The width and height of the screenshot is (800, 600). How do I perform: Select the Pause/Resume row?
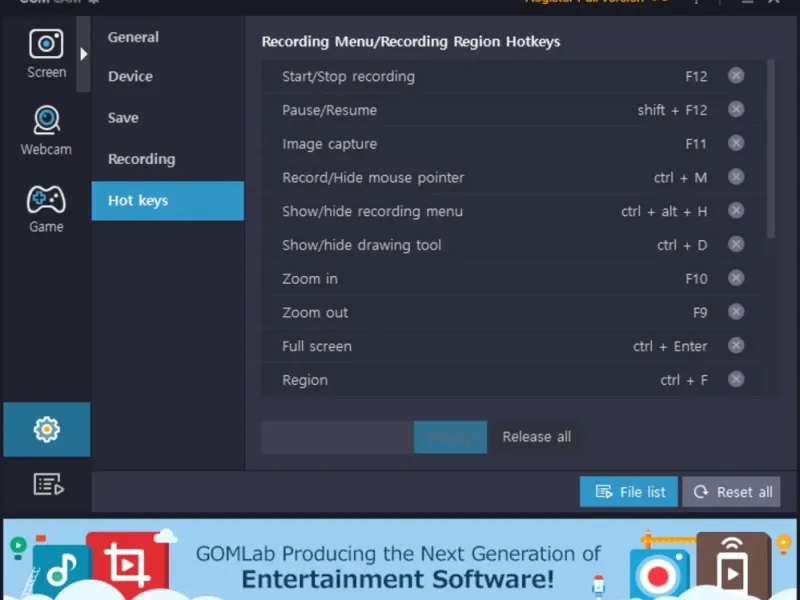pos(514,110)
